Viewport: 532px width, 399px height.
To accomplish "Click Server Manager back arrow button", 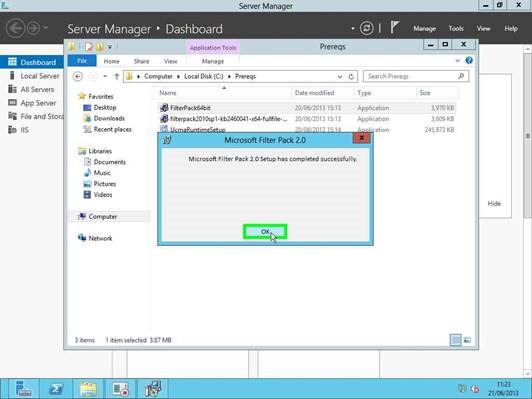I will coord(15,28).
